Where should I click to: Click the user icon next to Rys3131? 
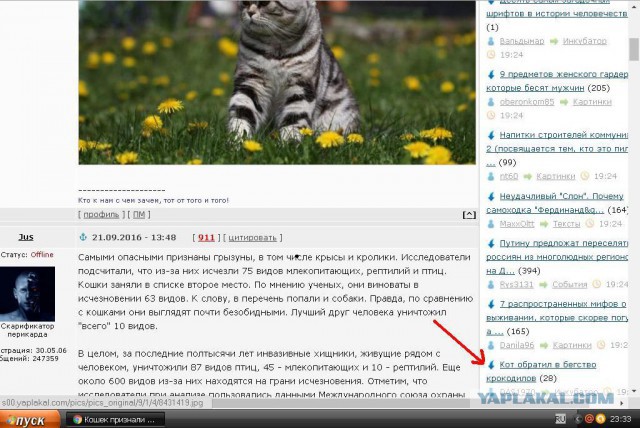coord(491,284)
